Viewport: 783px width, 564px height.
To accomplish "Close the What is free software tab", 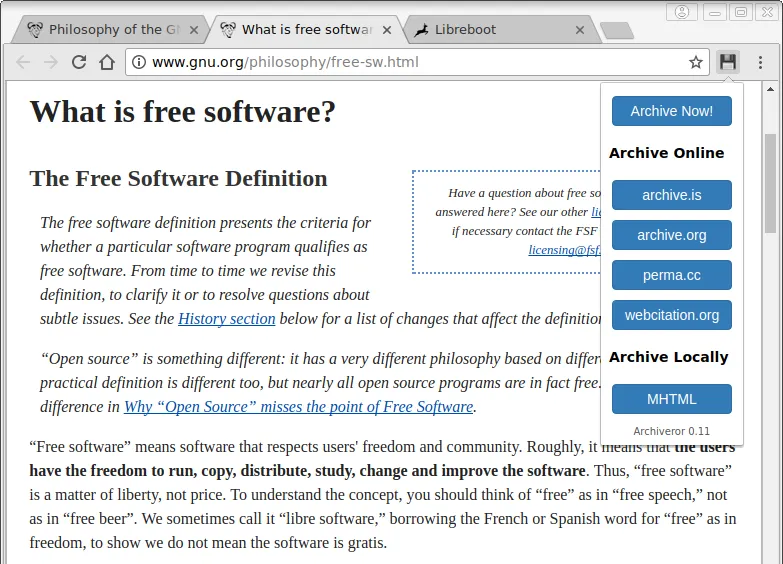I will [387, 30].
